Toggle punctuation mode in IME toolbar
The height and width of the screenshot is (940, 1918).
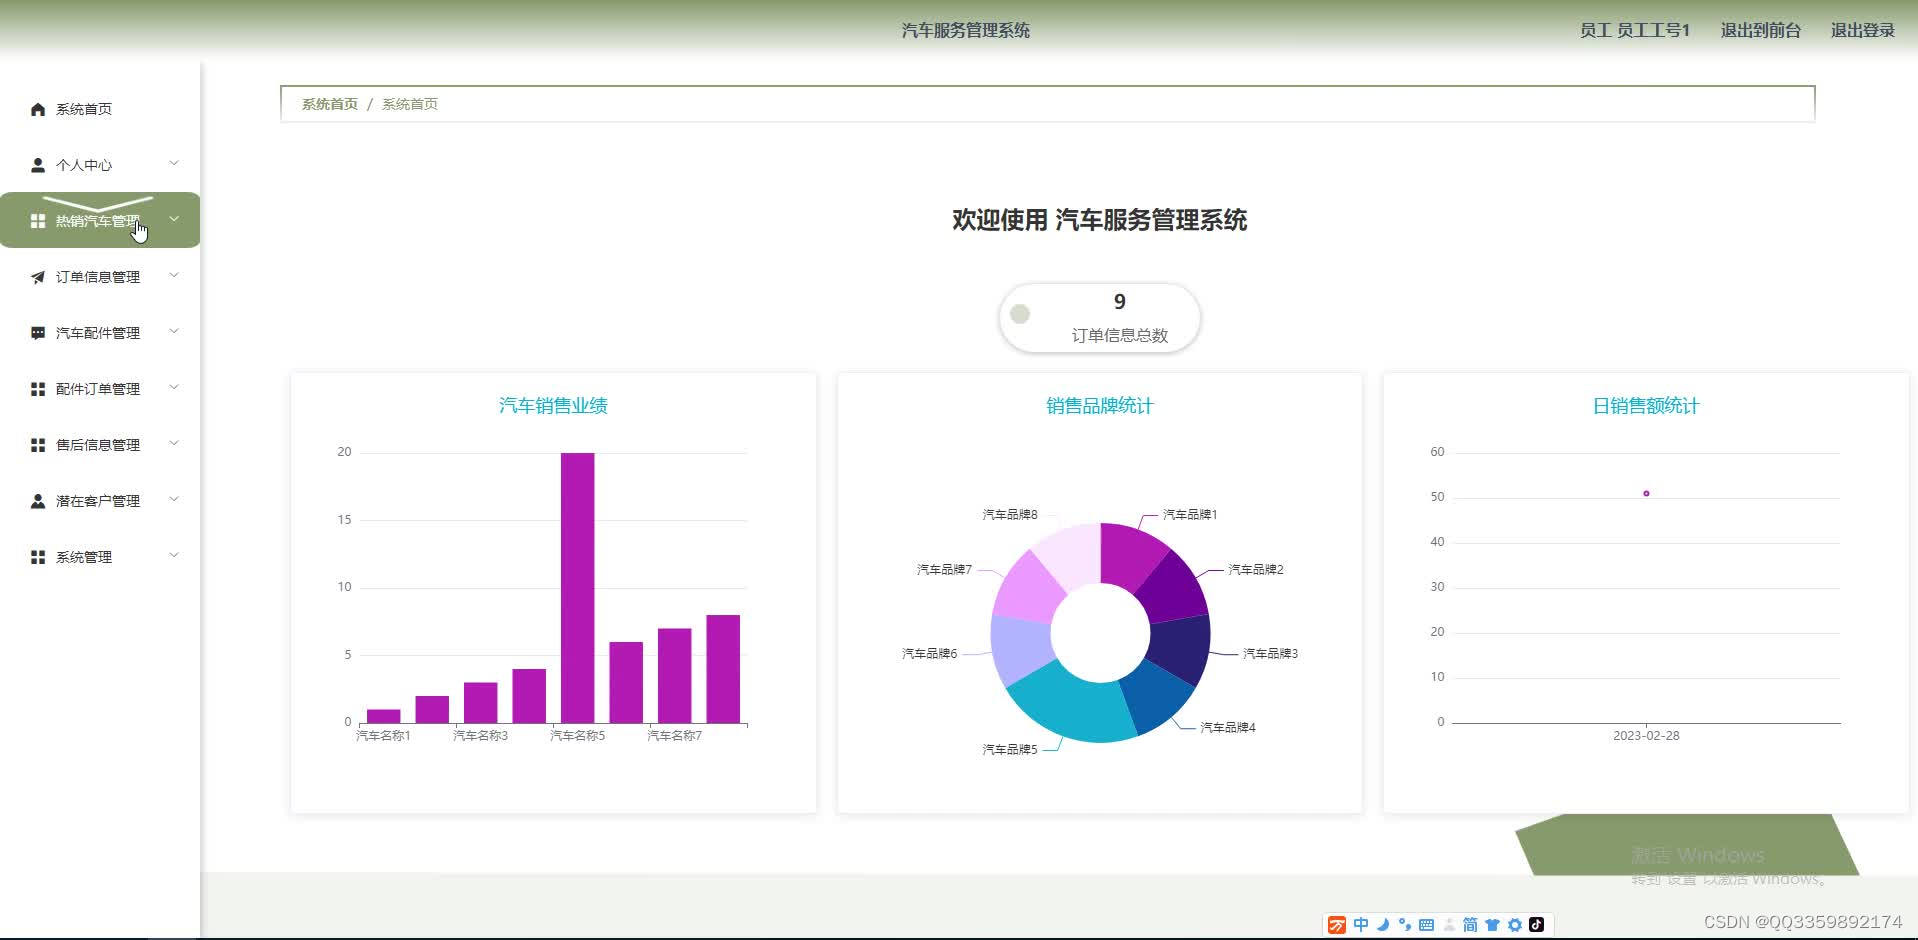coord(1405,925)
